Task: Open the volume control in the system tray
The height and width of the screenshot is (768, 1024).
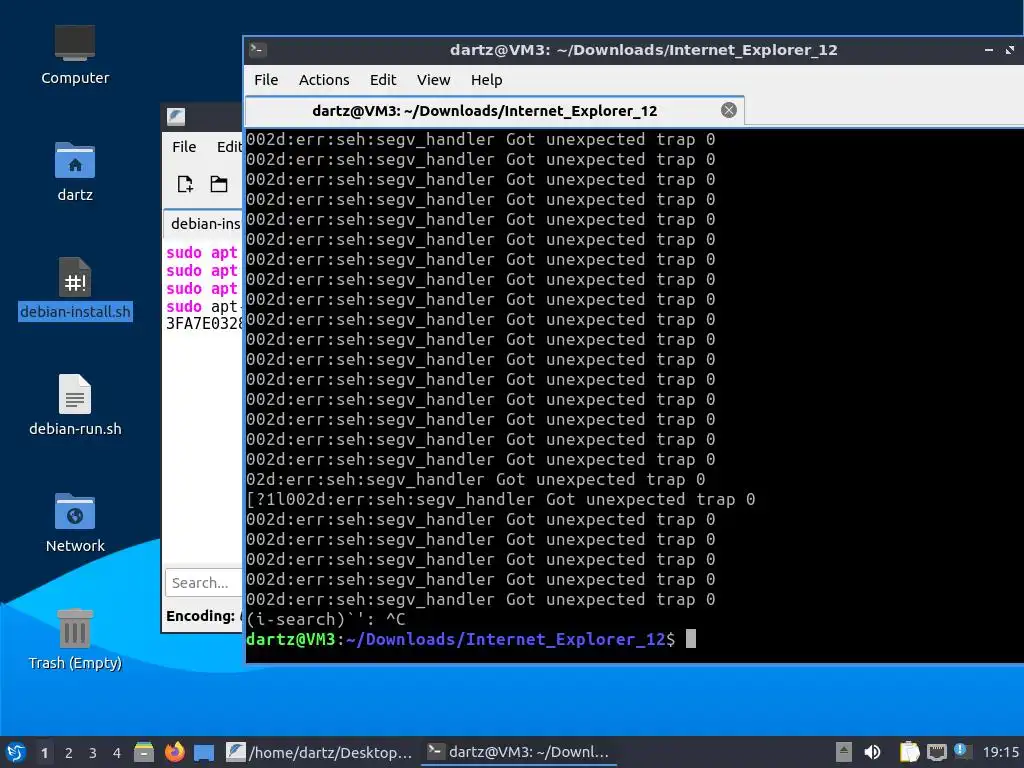Action: click(872, 752)
